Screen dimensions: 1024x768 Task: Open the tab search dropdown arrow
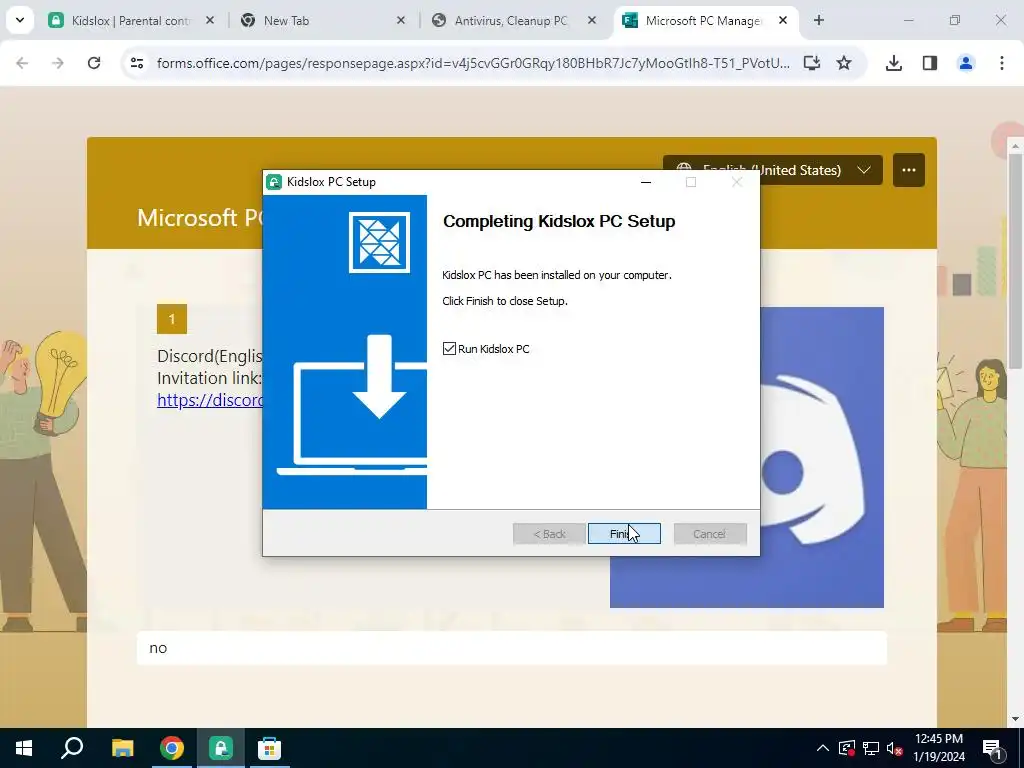pos(20,21)
